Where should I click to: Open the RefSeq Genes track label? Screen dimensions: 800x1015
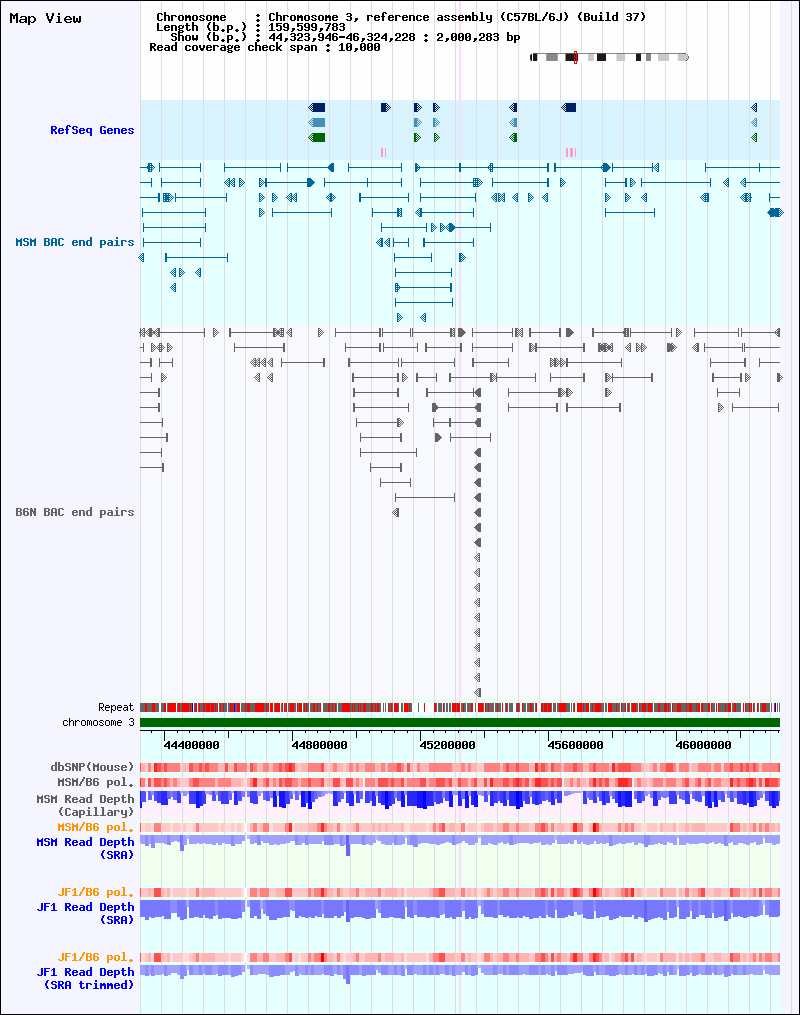click(x=92, y=130)
